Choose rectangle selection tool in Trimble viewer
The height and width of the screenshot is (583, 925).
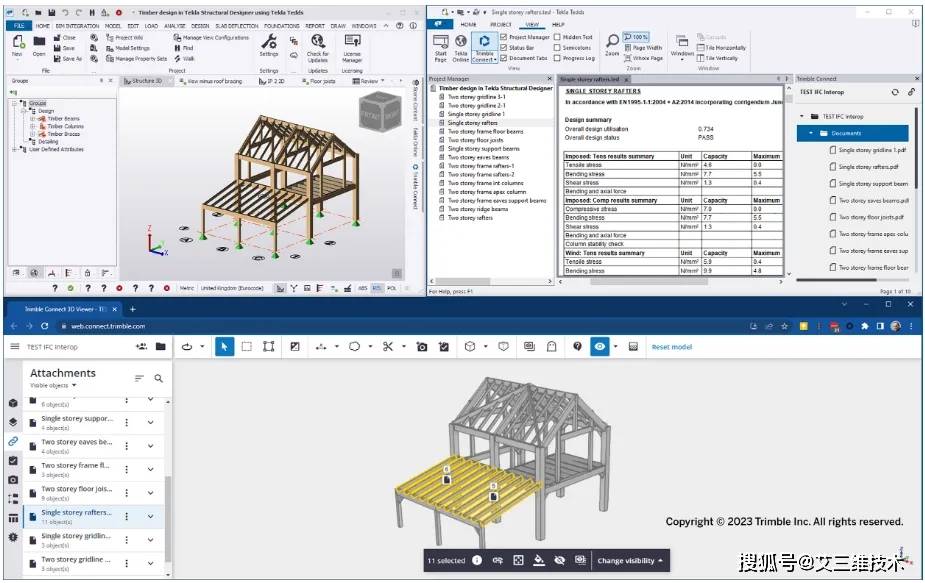247,347
